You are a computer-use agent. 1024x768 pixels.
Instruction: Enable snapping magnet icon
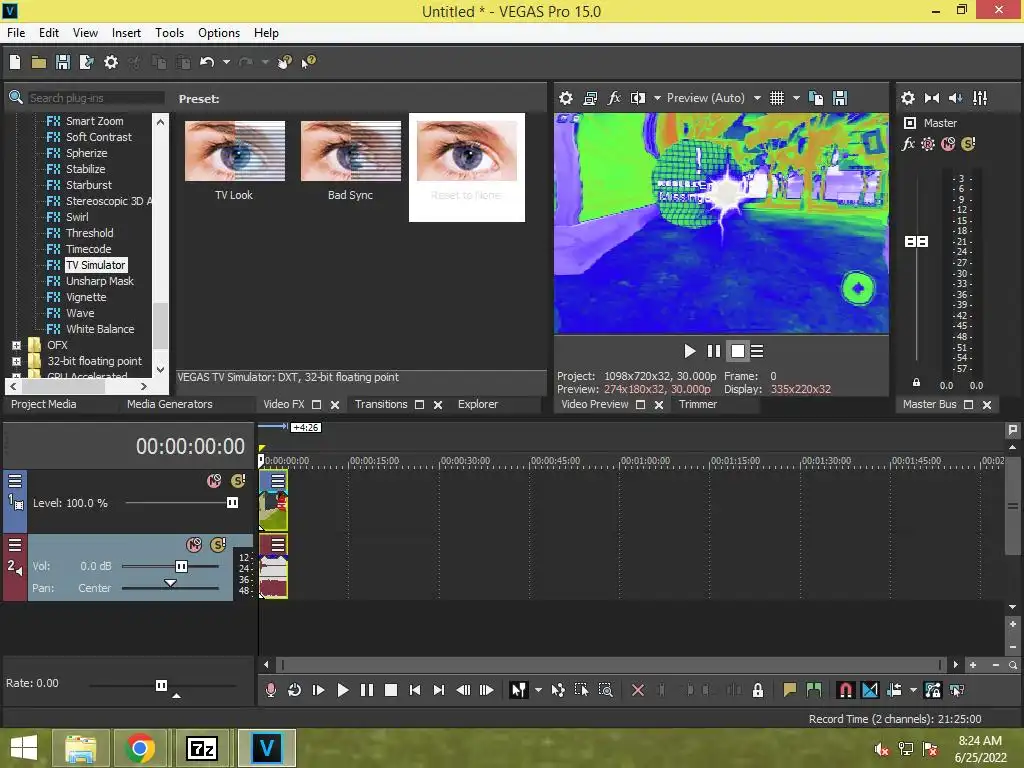coord(845,690)
